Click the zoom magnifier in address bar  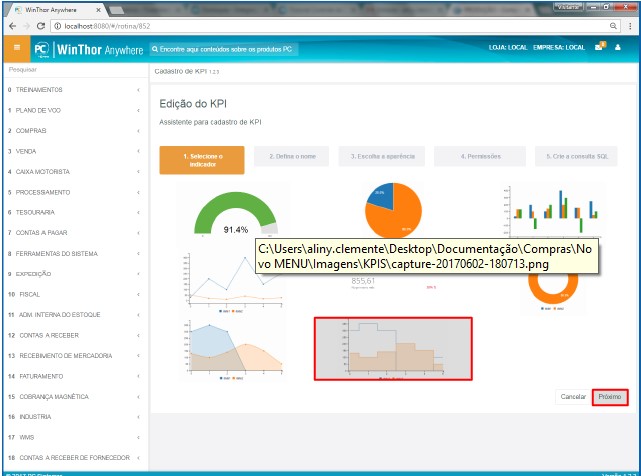(x=613, y=26)
